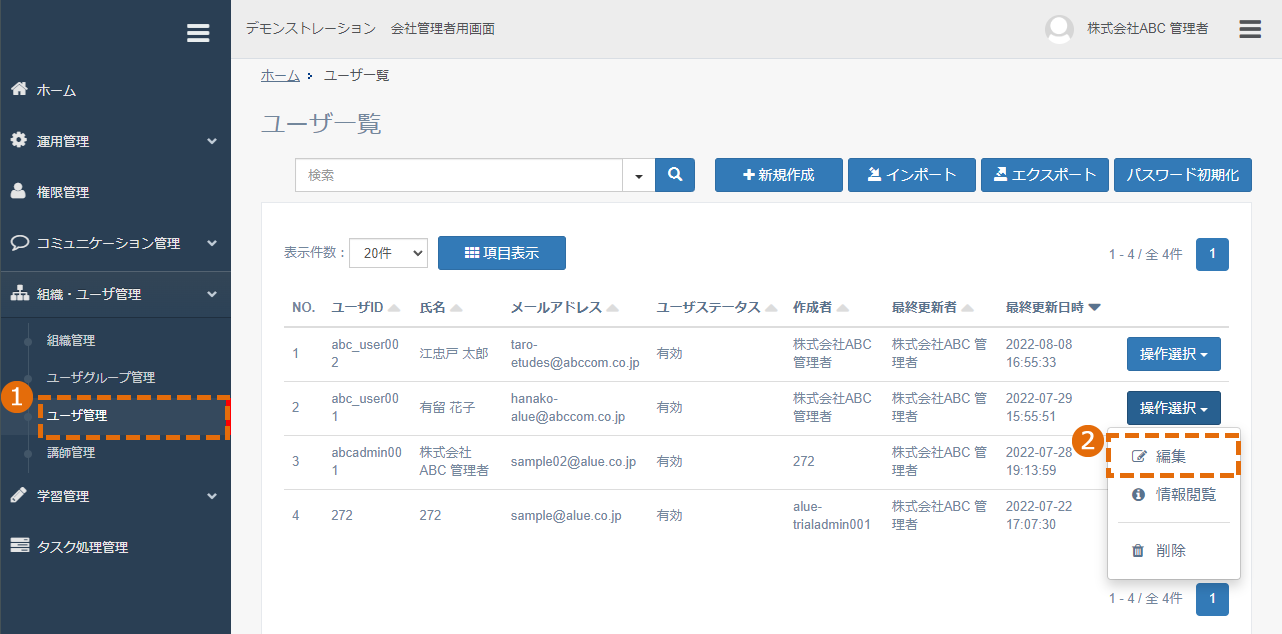The width and height of the screenshot is (1282, 634).
Task: Open search options dropdown arrow
Action: tap(638, 175)
